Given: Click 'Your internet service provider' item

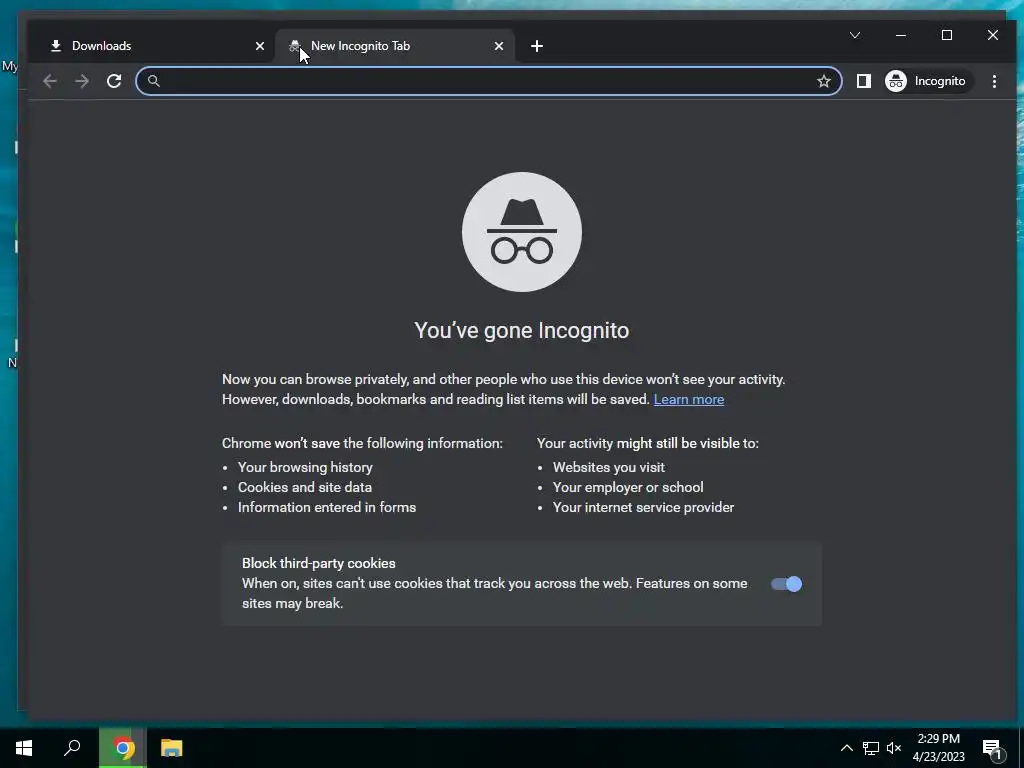Looking at the screenshot, I should click(643, 507).
